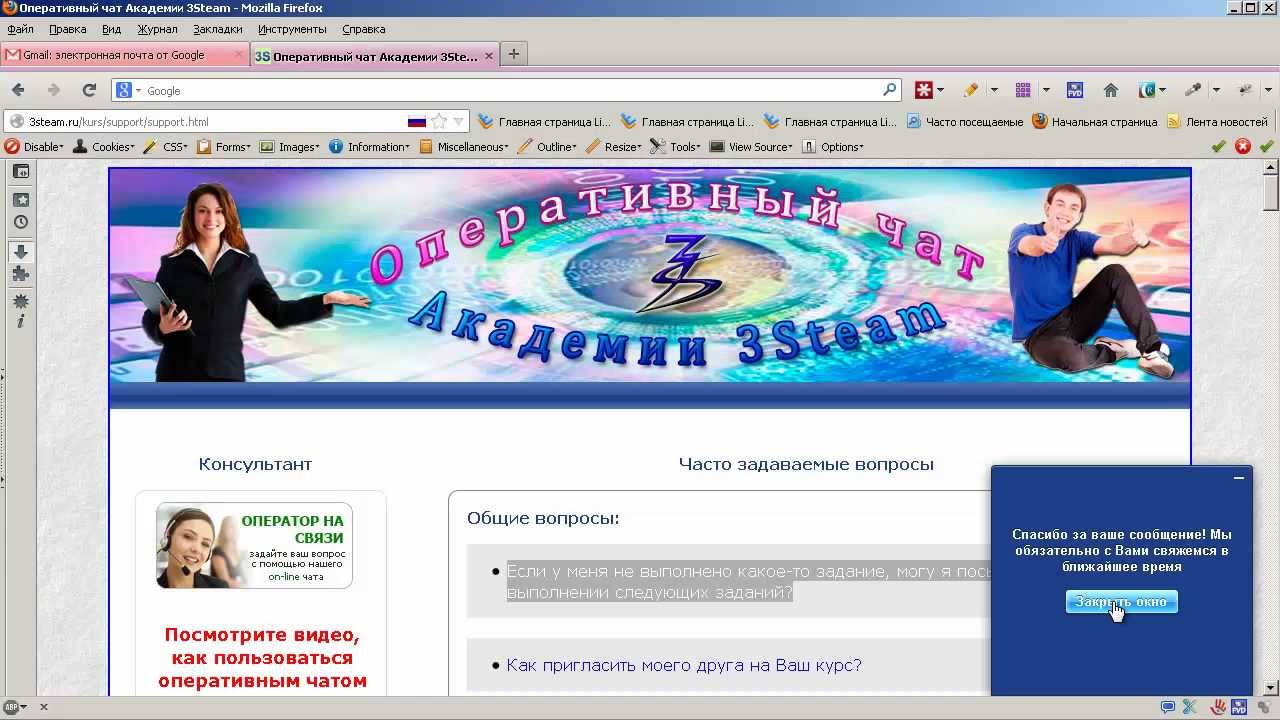Open the Вид menu
Viewport: 1280px width, 720px height.
coord(111,30)
